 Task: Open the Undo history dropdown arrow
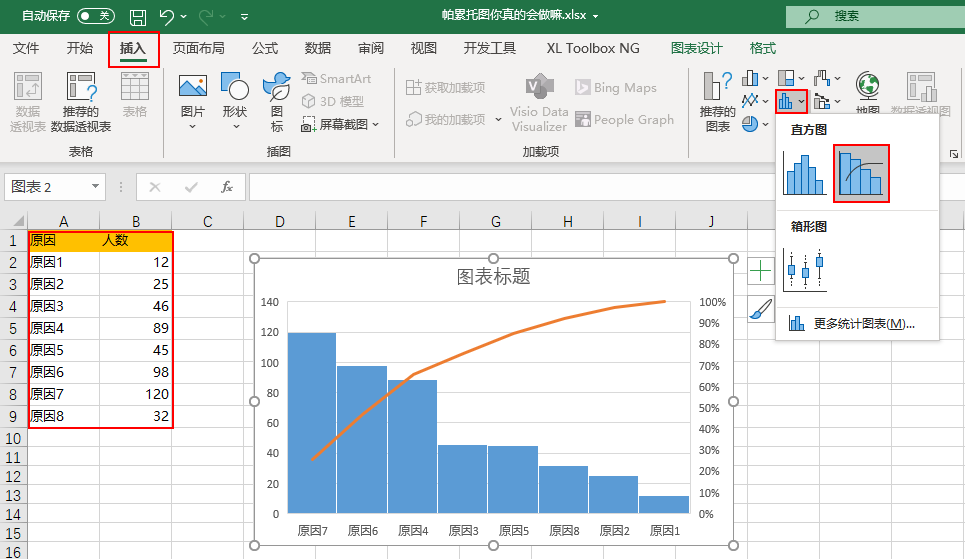pyautogui.click(x=183, y=17)
